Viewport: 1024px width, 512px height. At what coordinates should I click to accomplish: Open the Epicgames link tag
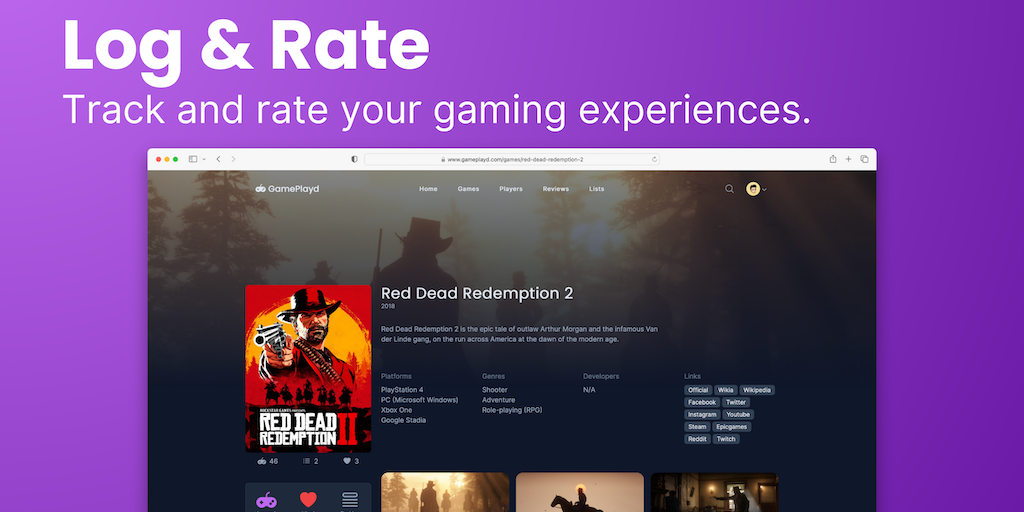coord(731,427)
